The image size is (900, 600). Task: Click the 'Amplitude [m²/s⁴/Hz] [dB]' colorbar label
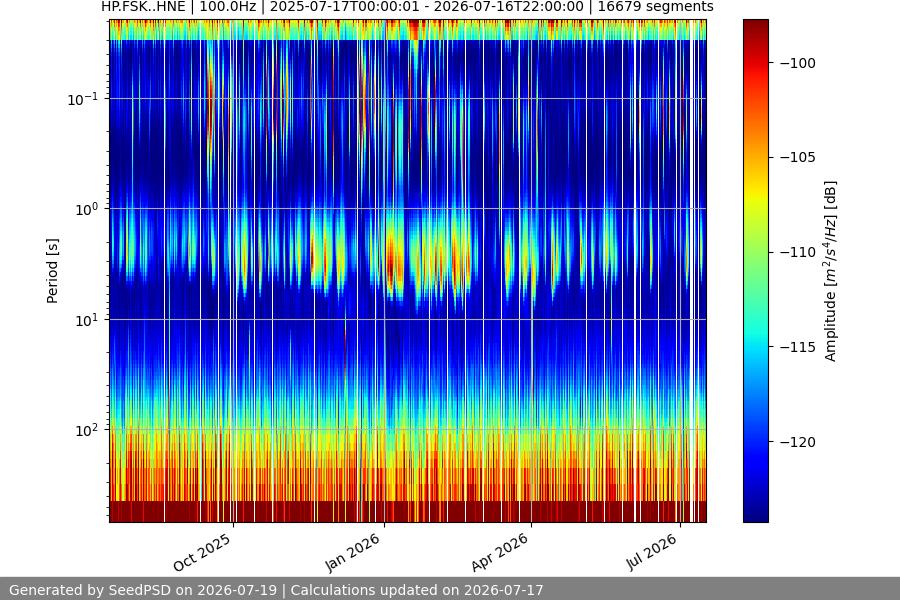831,271
